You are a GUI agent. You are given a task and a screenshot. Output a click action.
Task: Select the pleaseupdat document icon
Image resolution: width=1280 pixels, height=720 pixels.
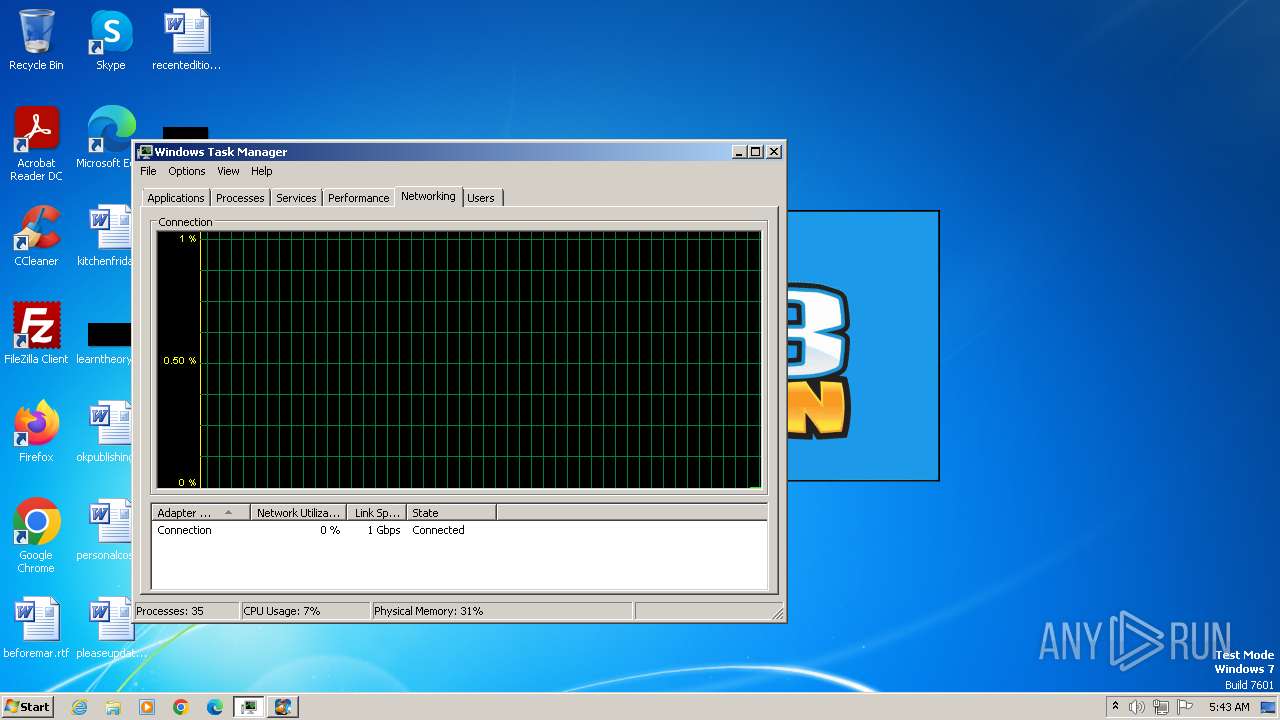point(110,628)
